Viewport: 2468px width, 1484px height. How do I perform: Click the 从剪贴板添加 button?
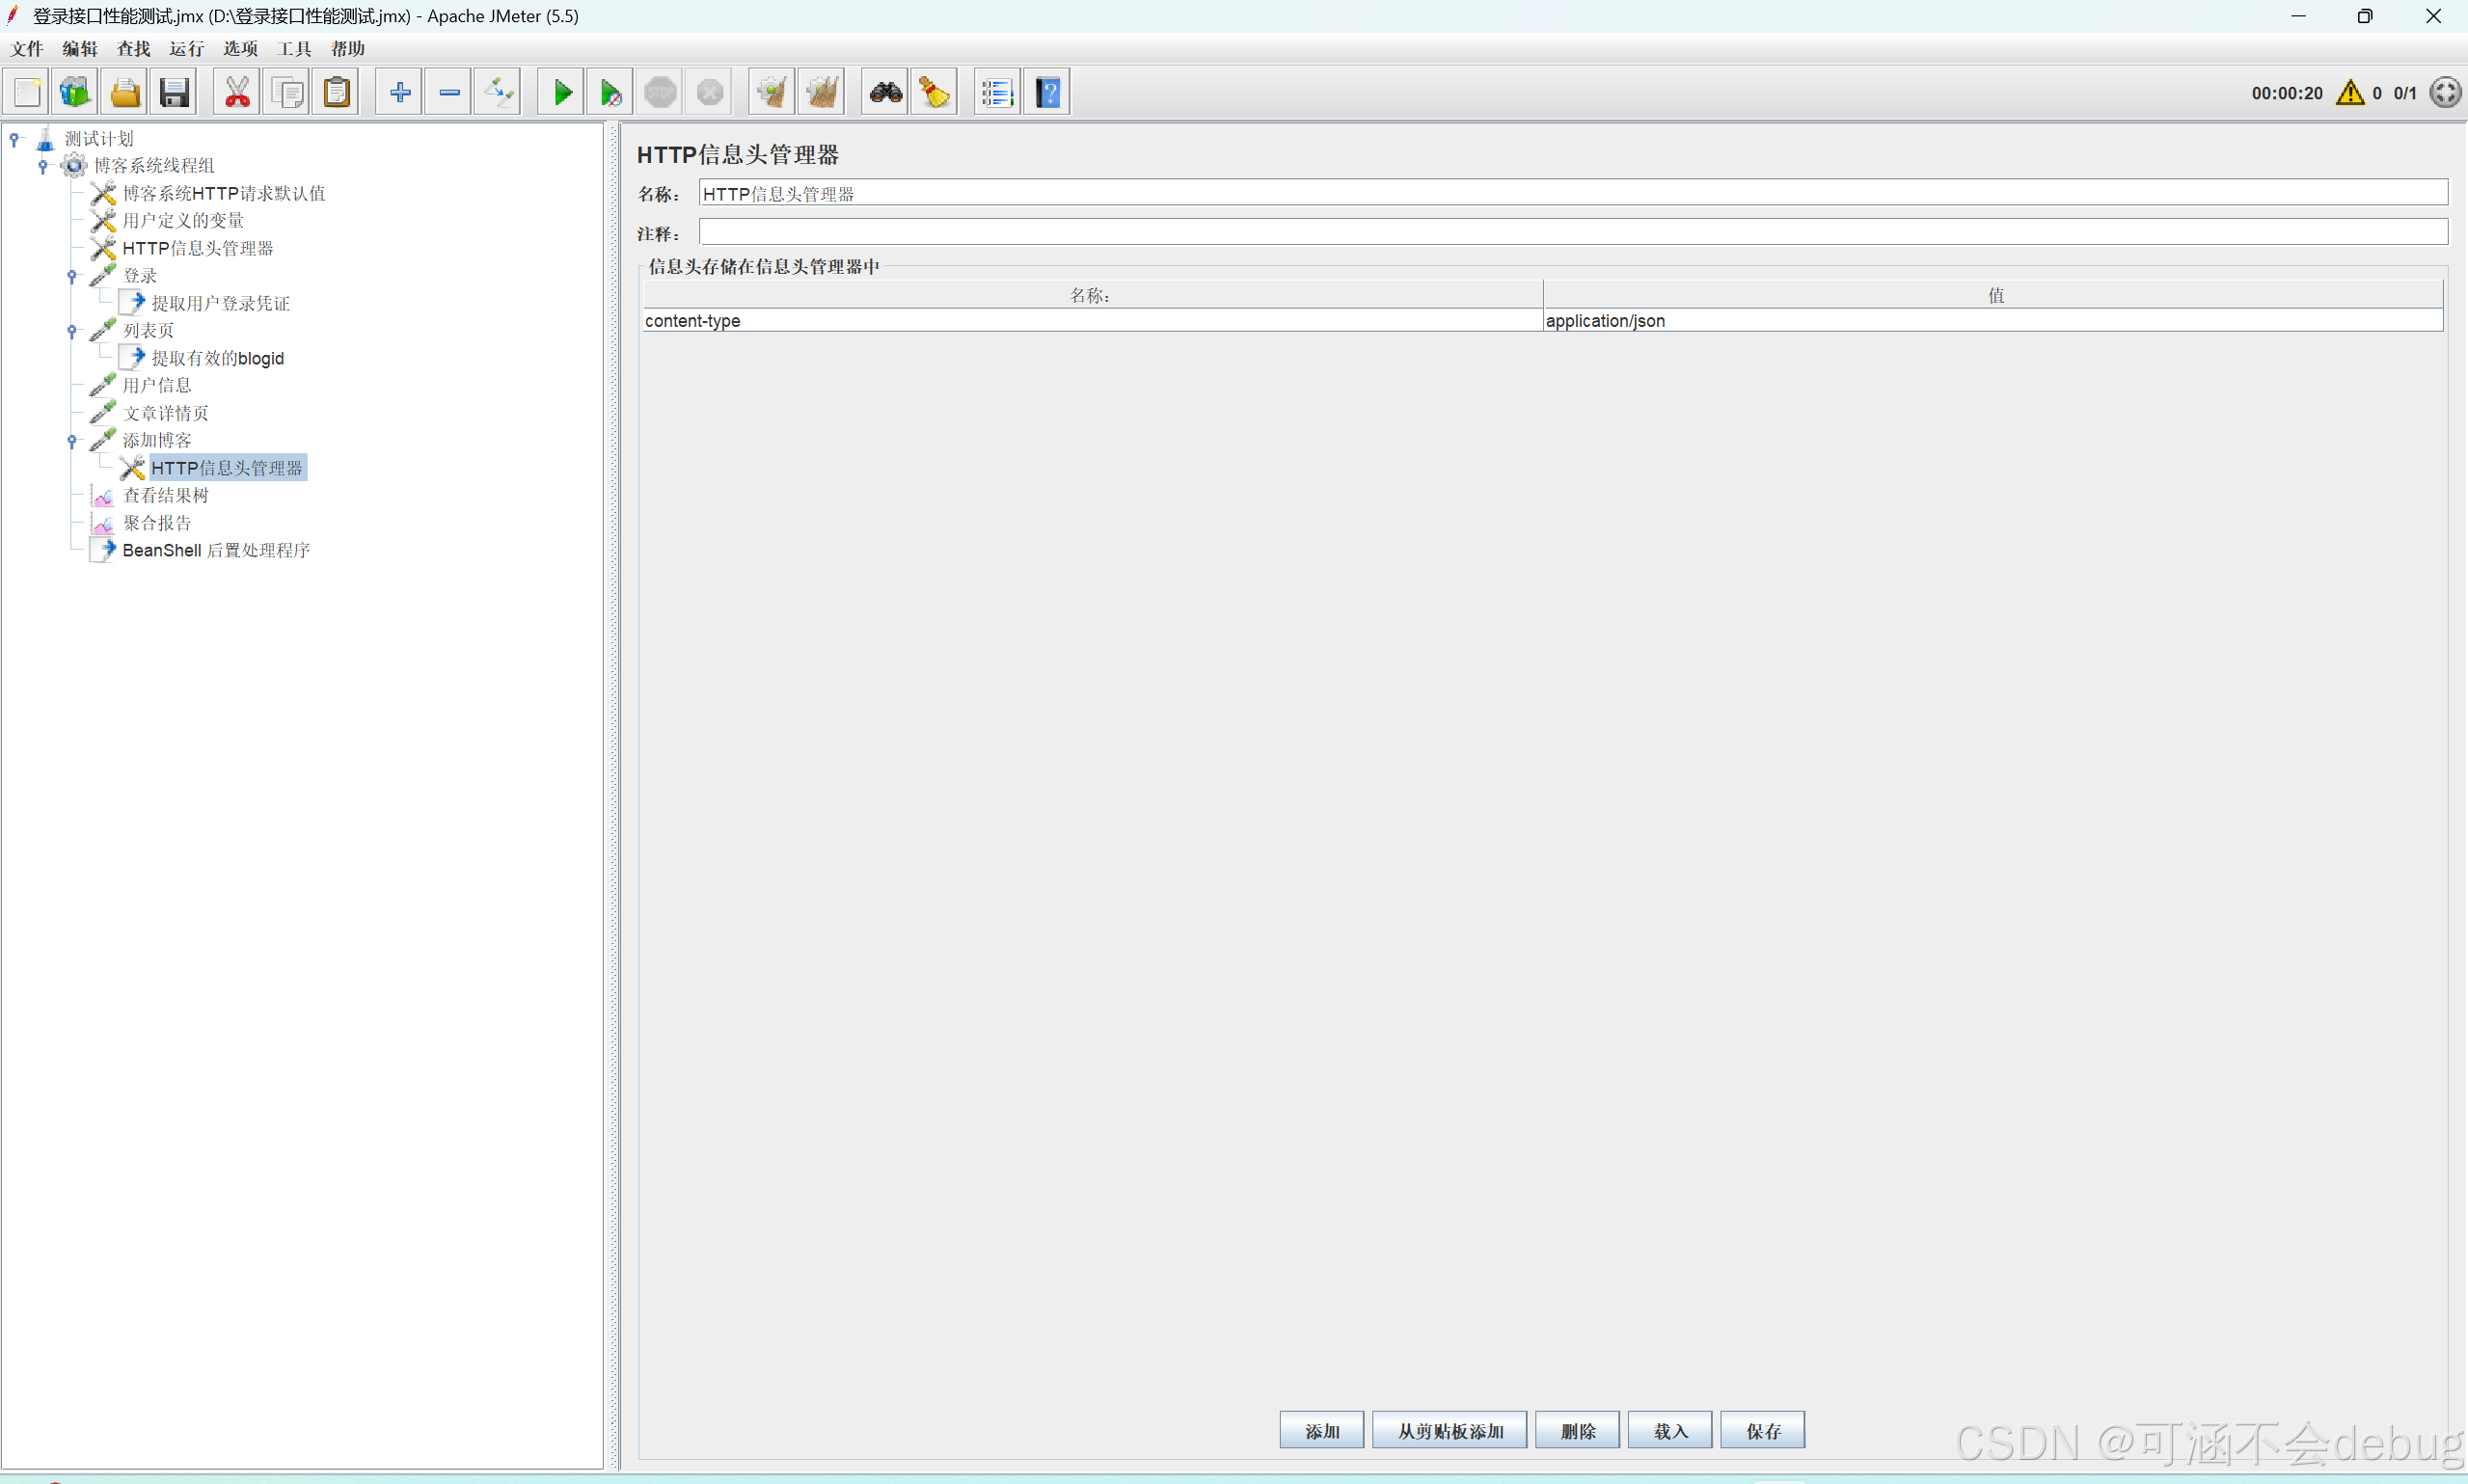click(1450, 1430)
